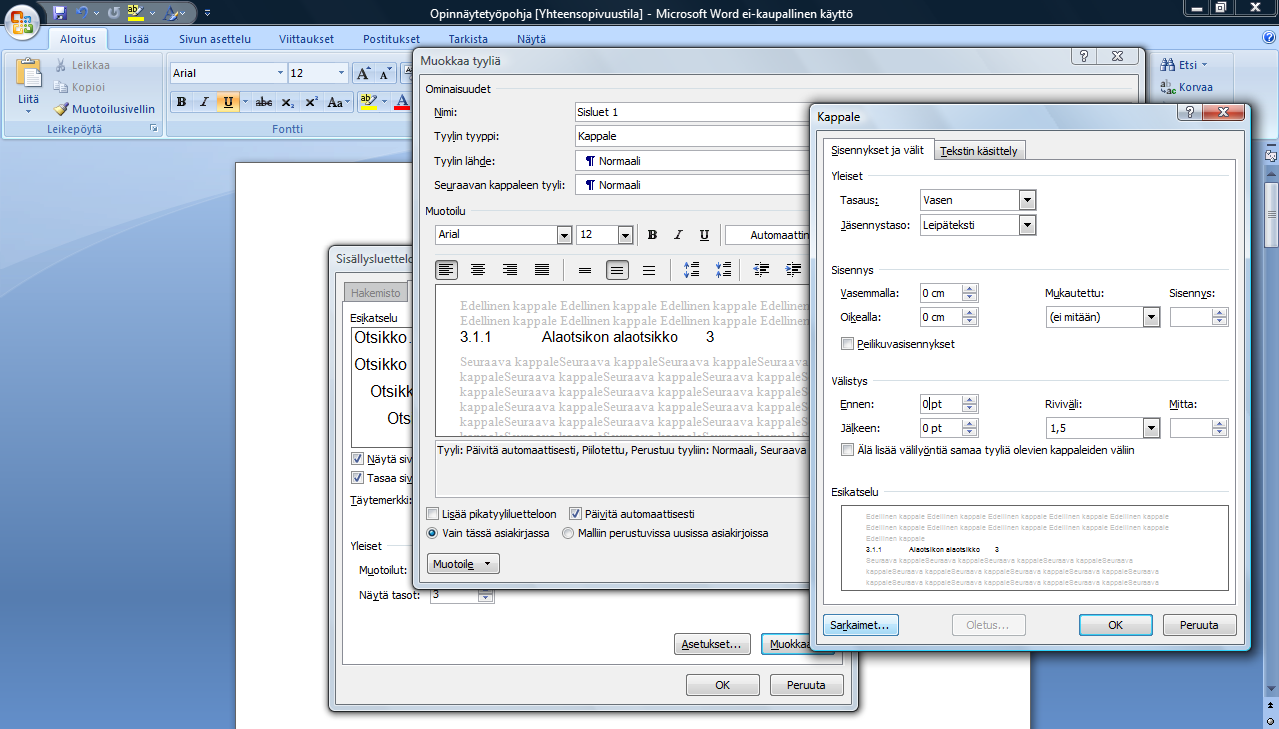1279x729 pixels.
Task: Click the yellow text highlight icon in ribbon
Action: pyautogui.click(x=367, y=102)
